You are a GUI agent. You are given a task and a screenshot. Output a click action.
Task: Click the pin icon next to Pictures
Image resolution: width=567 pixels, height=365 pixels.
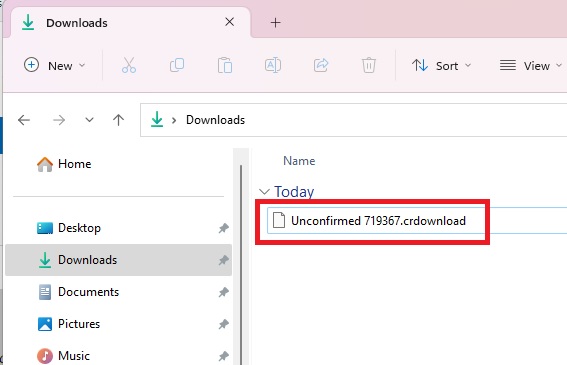click(x=223, y=324)
